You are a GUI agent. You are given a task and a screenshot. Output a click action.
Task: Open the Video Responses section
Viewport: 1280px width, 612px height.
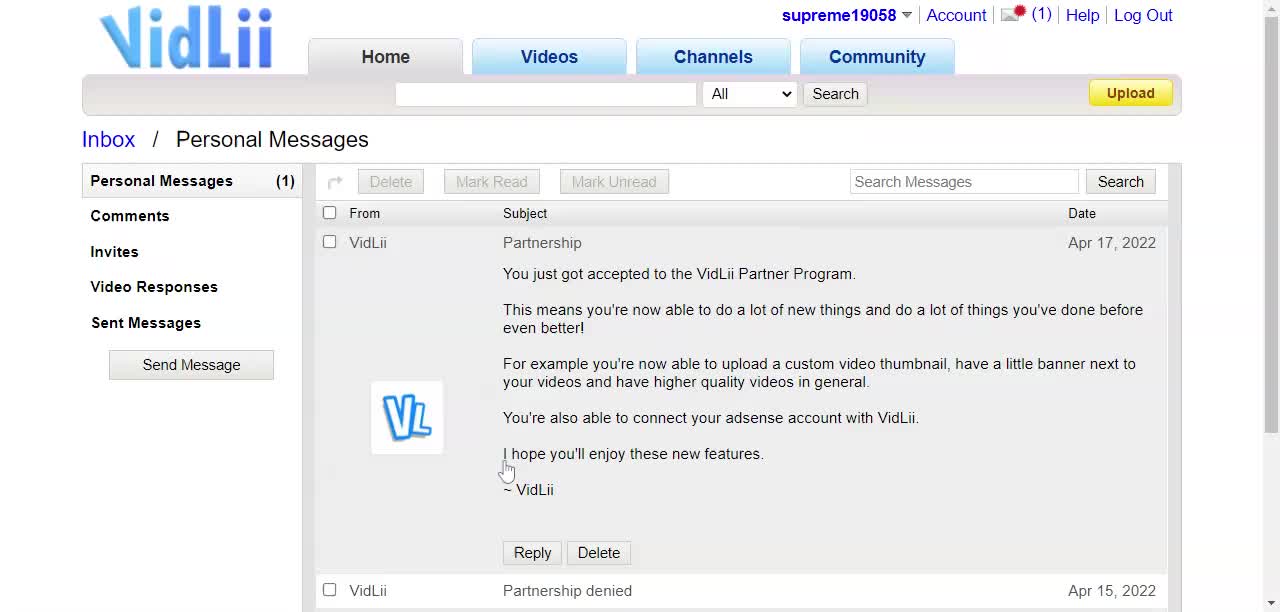[154, 287]
